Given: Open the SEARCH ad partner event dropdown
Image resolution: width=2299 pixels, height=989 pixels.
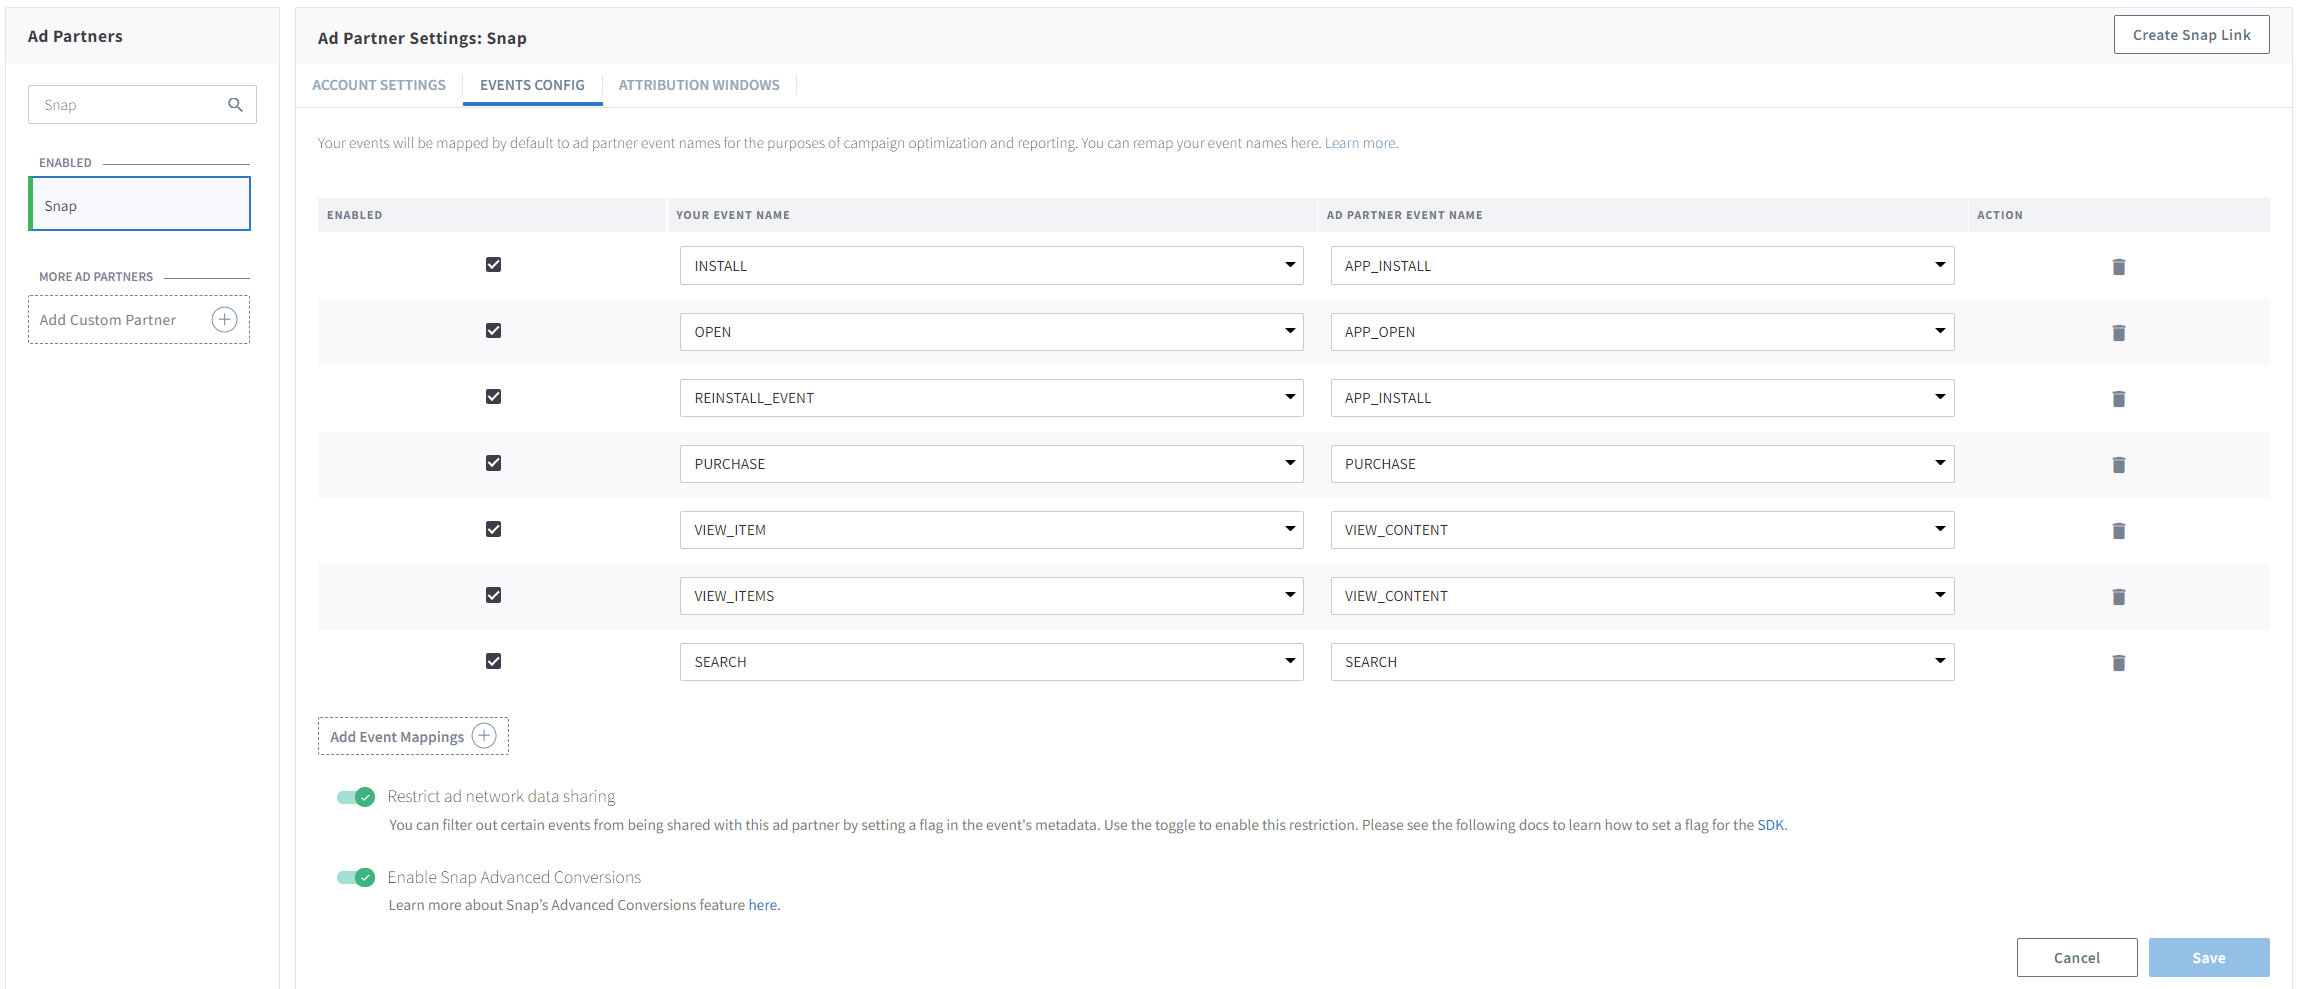Looking at the screenshot, I should tap(1642, 662).
